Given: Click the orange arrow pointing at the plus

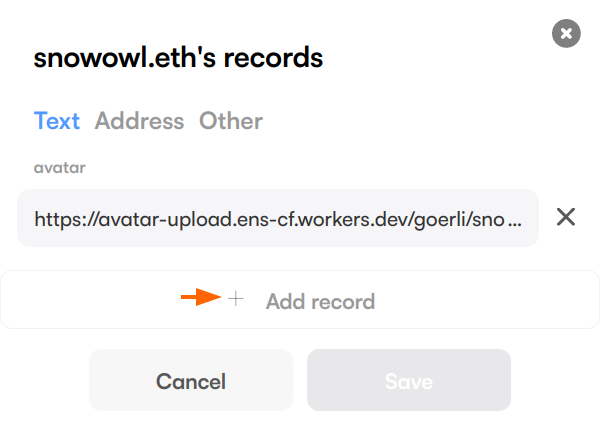Looking at the screenshot, I should coord(199,297).
